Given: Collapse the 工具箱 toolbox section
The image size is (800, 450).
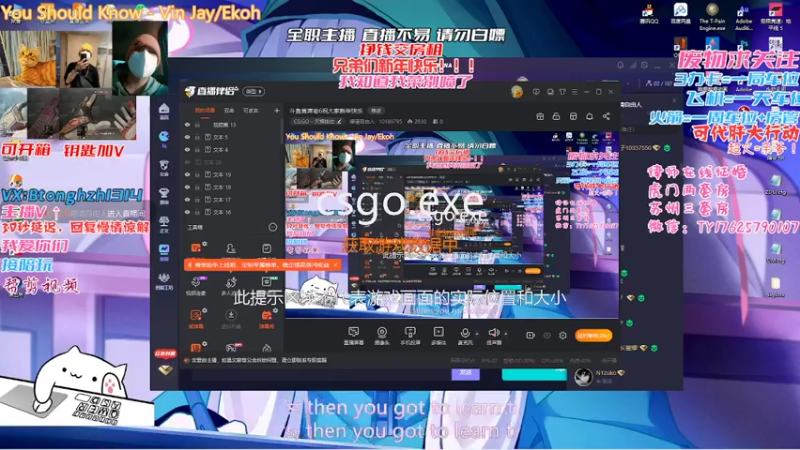Looking at the screenshot, I should coord(273,227).
